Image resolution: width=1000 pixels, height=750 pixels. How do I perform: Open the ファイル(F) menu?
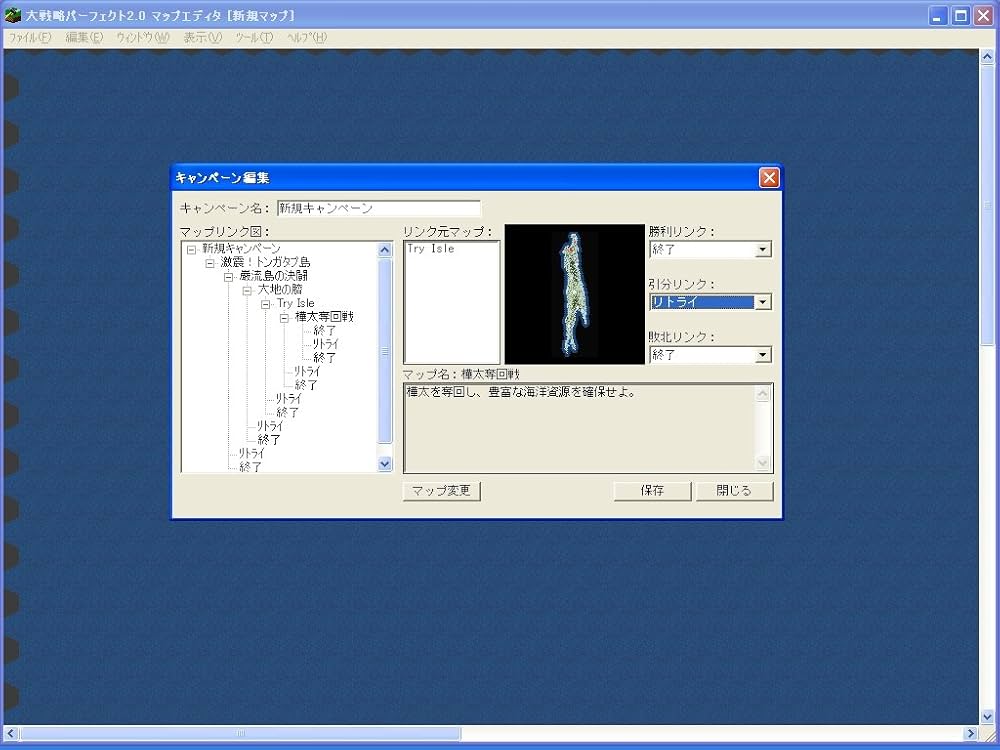point(29,38)
